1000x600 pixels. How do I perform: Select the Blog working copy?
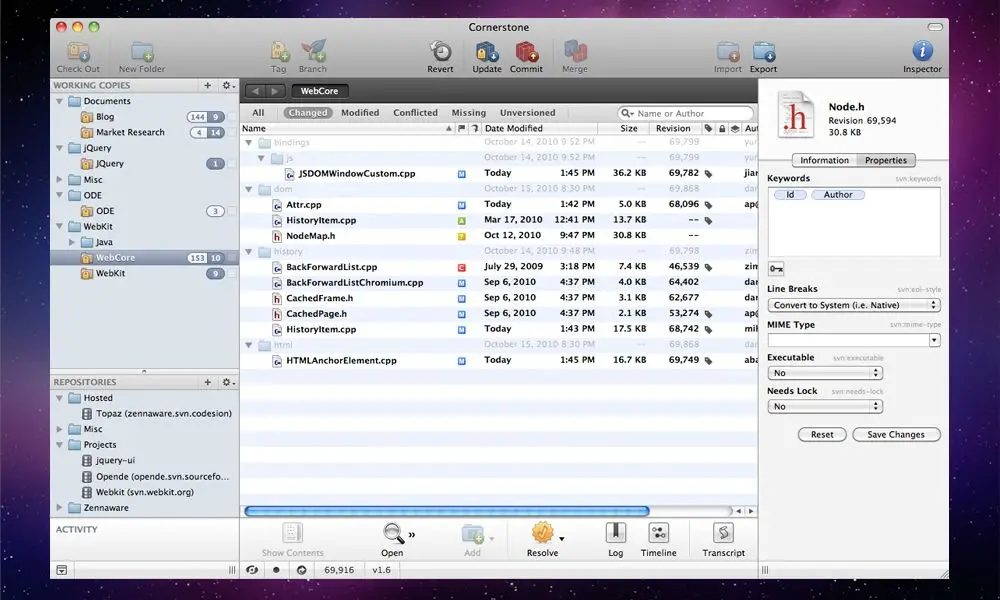(143, 117)
